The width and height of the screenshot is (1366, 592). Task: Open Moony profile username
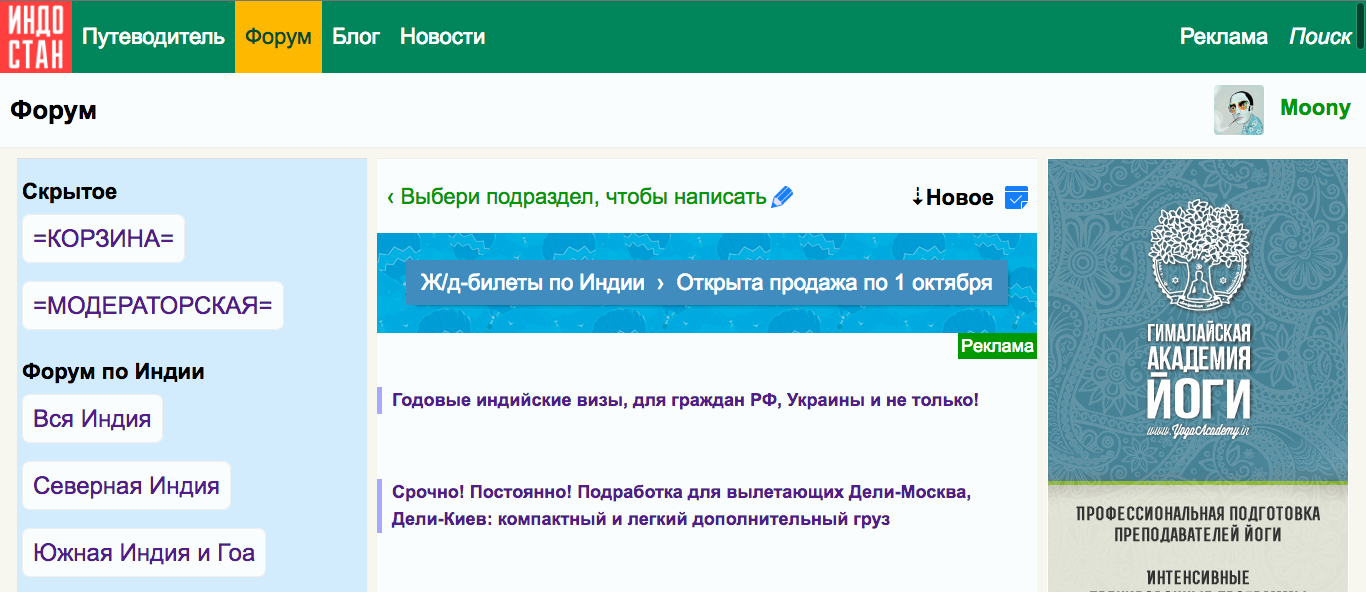1315,108
